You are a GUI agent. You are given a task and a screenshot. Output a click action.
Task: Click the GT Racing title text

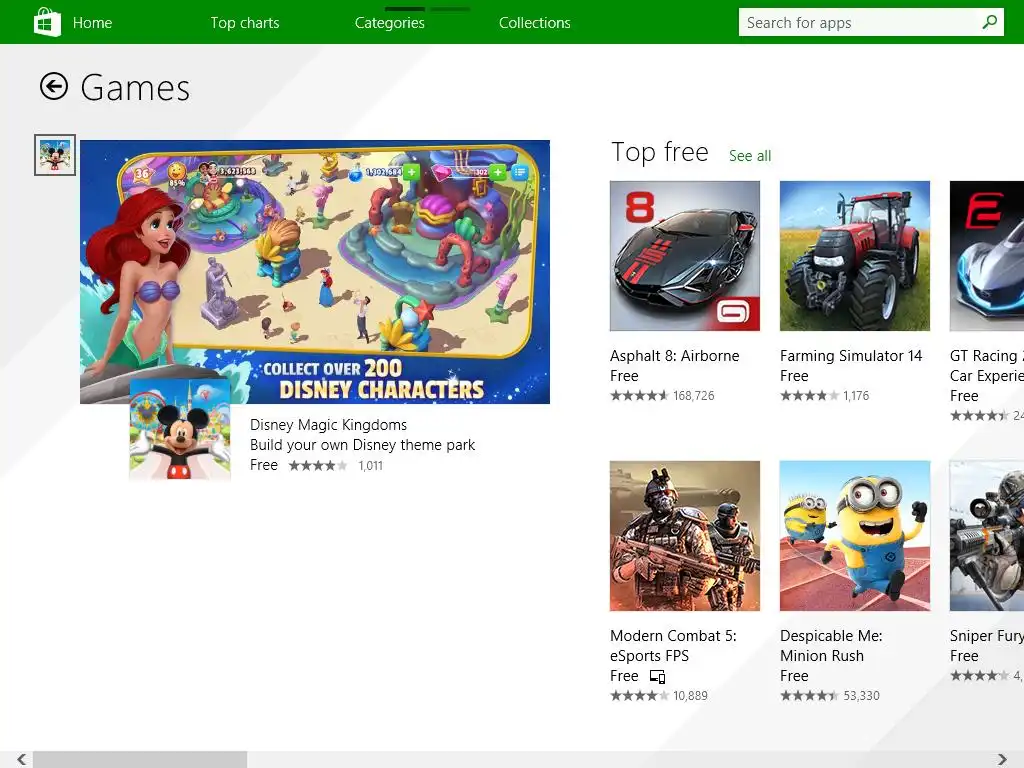[x=987, y=365]
